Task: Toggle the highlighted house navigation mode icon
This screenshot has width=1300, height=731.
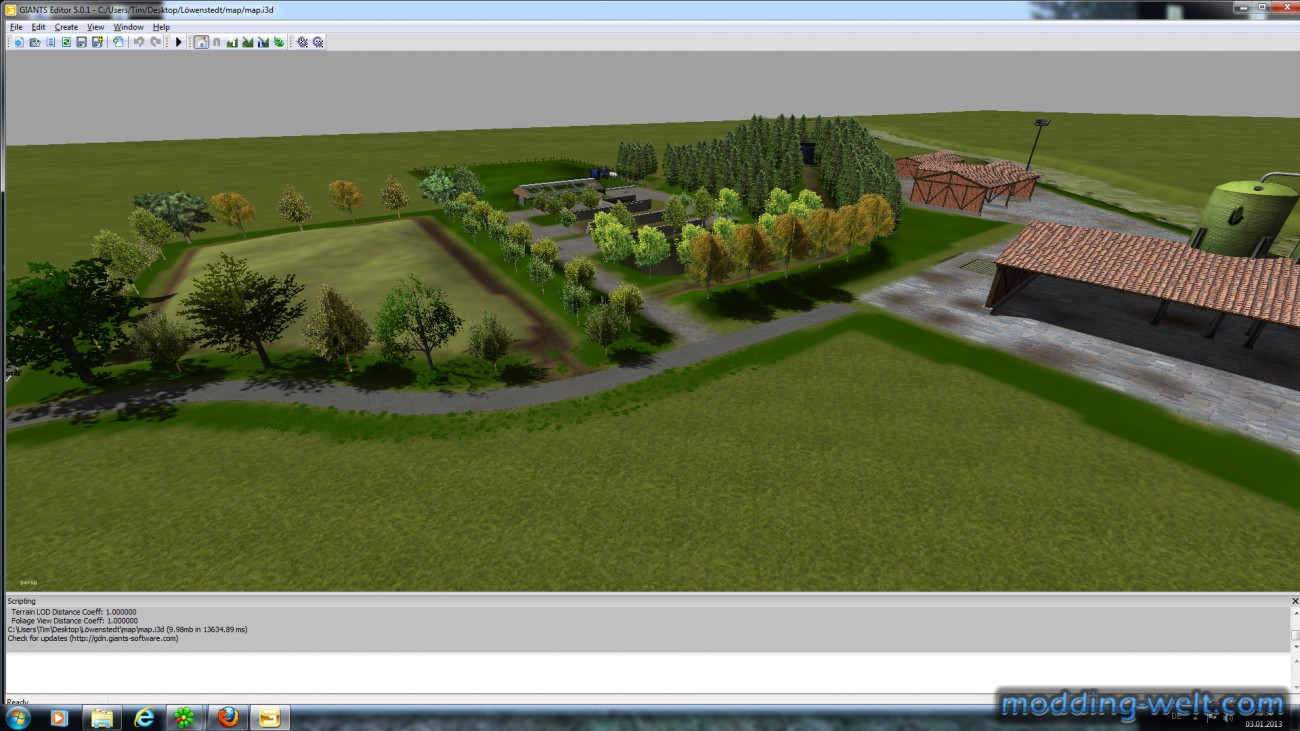Action: pos(201,42)
